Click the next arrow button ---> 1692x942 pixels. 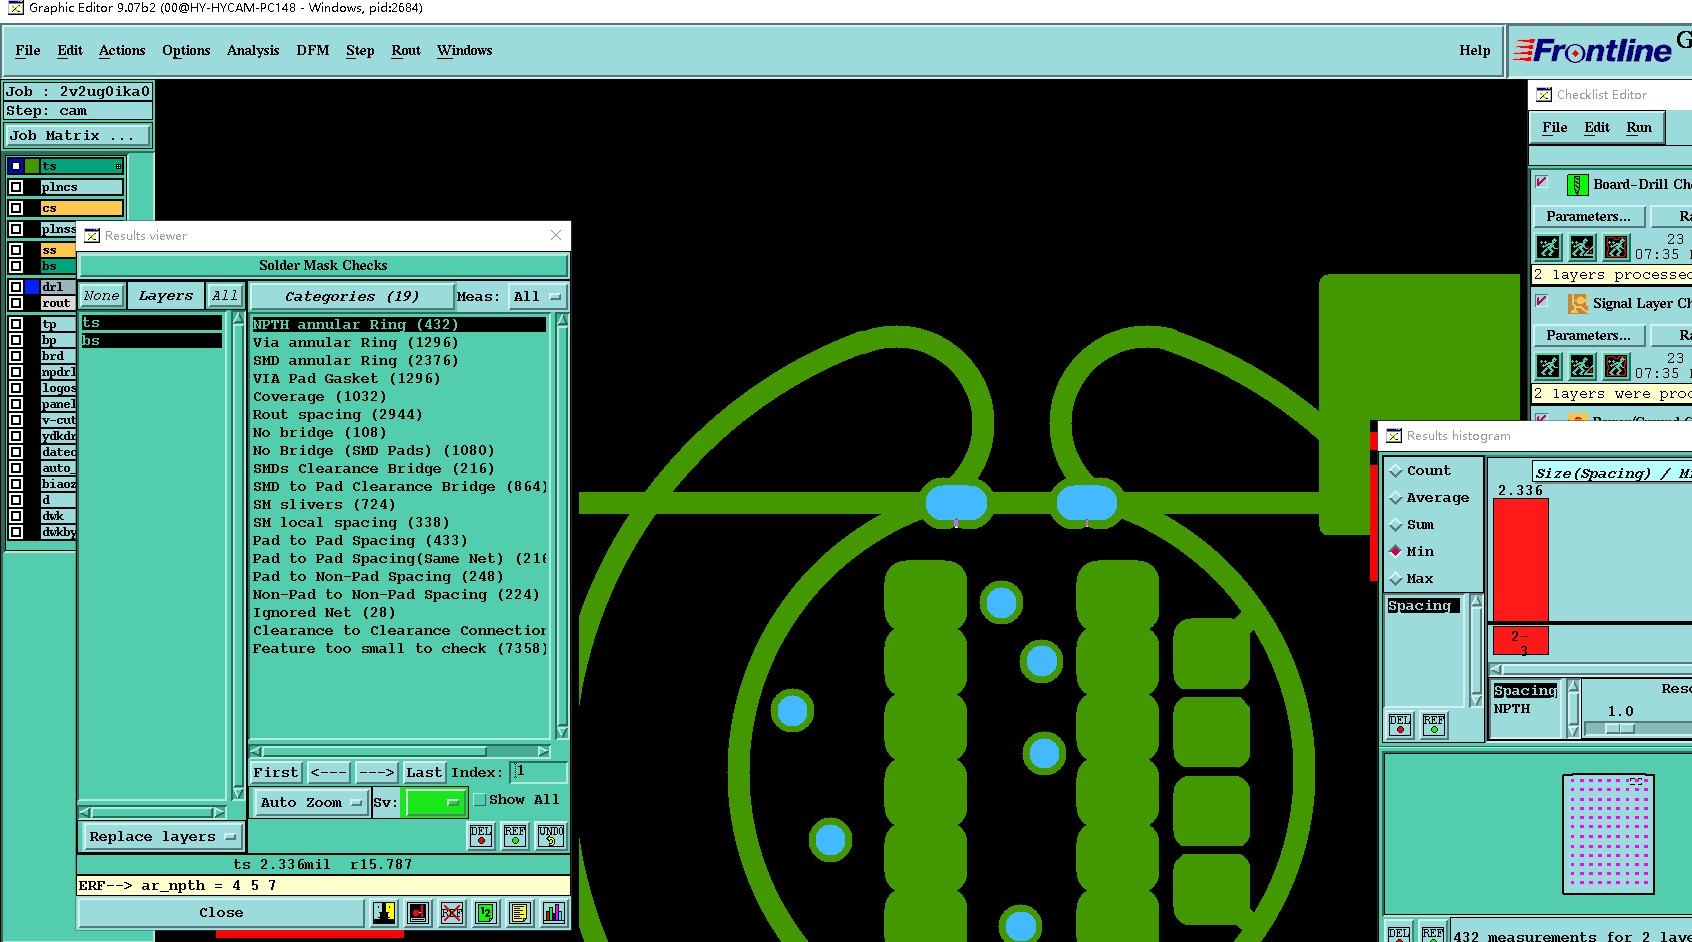coord(377,773)
